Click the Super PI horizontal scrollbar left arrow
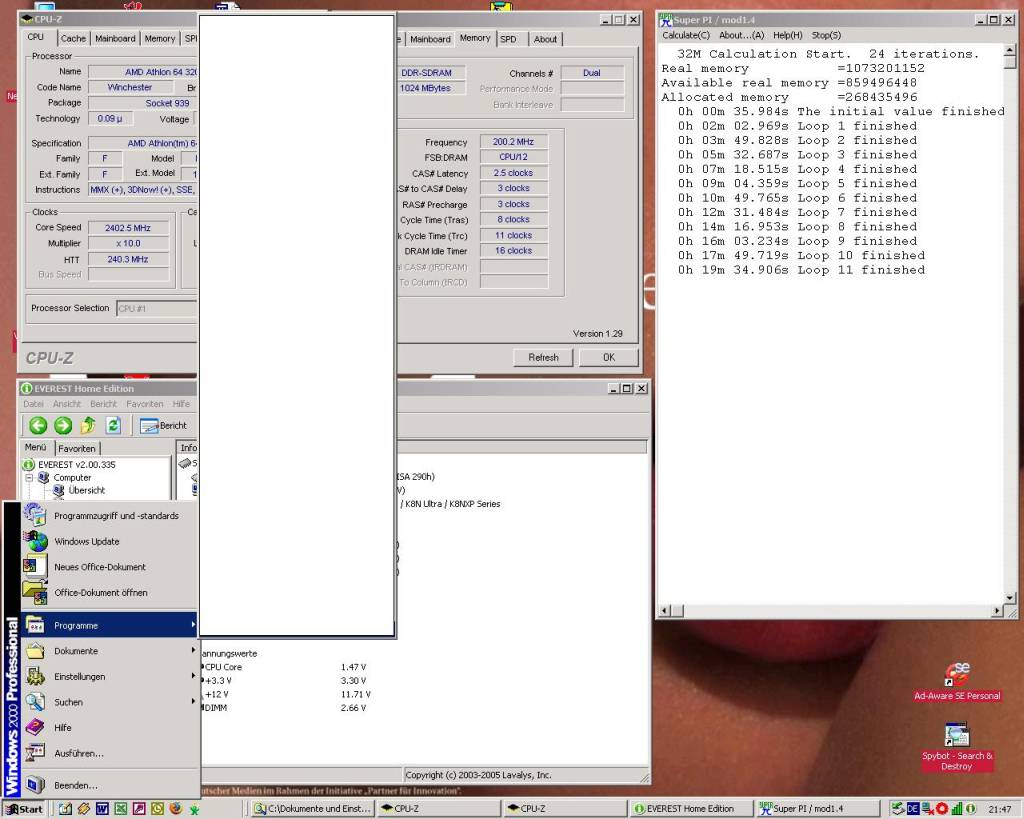Screen dimensions: 1024x819 [x=665, y=611]
